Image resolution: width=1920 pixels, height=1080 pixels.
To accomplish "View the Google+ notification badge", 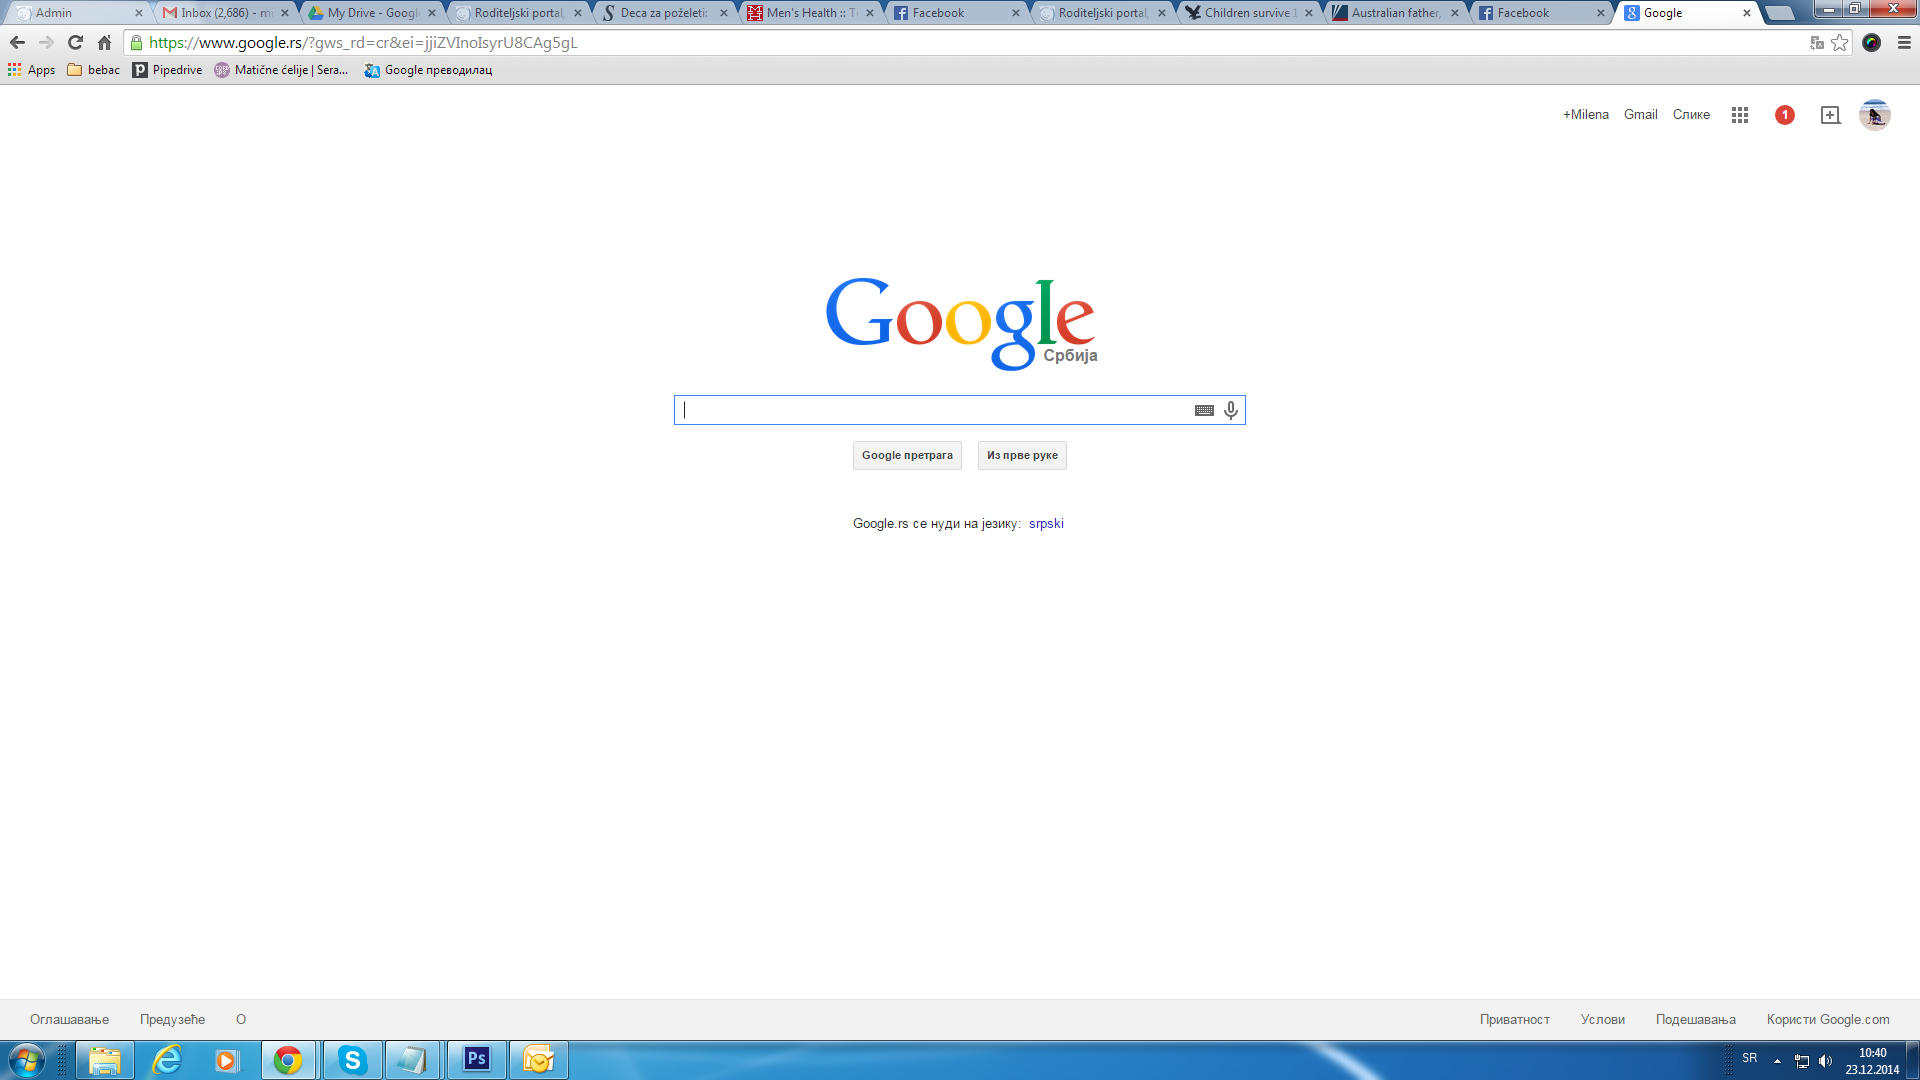I will [1785, 115].
